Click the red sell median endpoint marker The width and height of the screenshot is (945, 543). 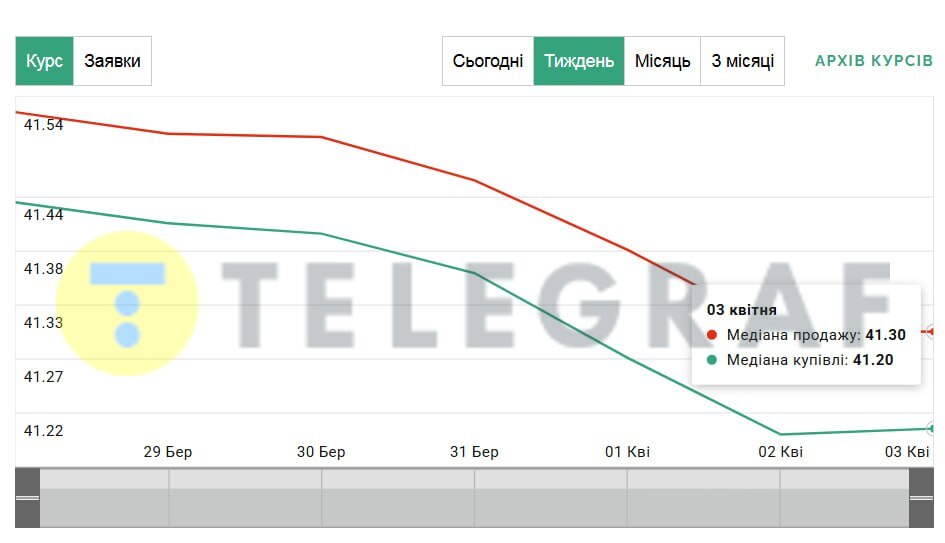(931, 331)
